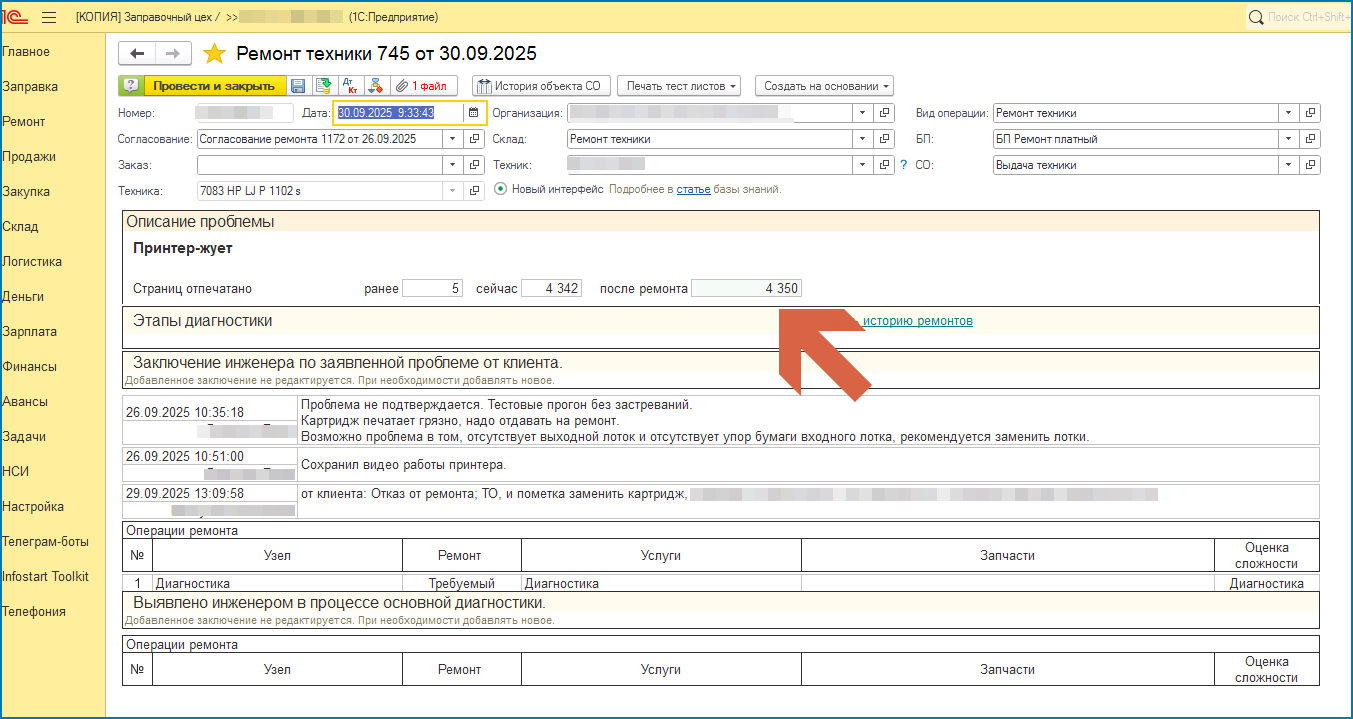Open Телеграм-боты section in sidebar
Image resolution: width=1353 pixels, height=719 pixels.
(x=45, y=542)
